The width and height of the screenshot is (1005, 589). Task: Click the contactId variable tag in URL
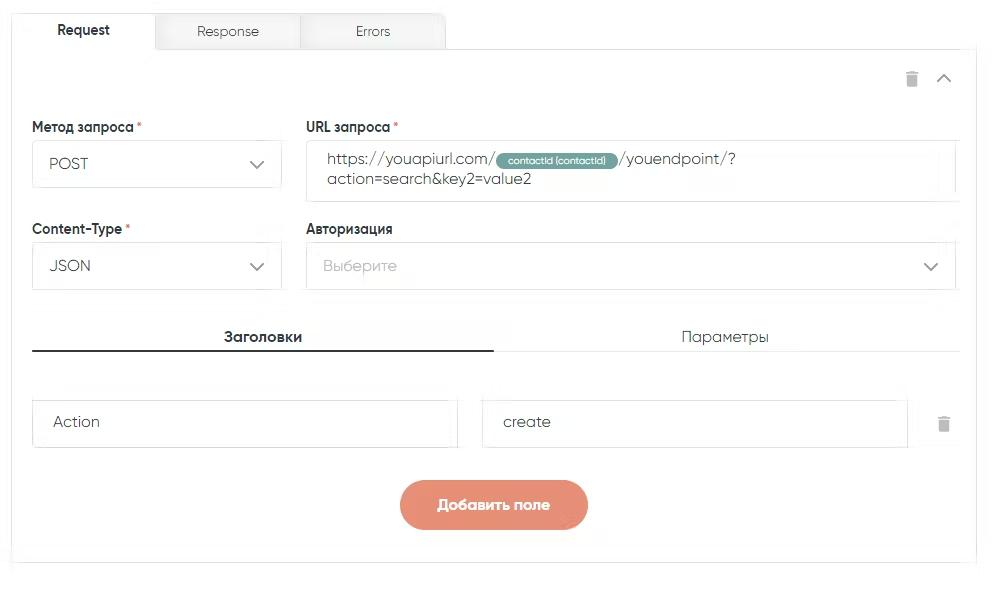coord(557,160)
